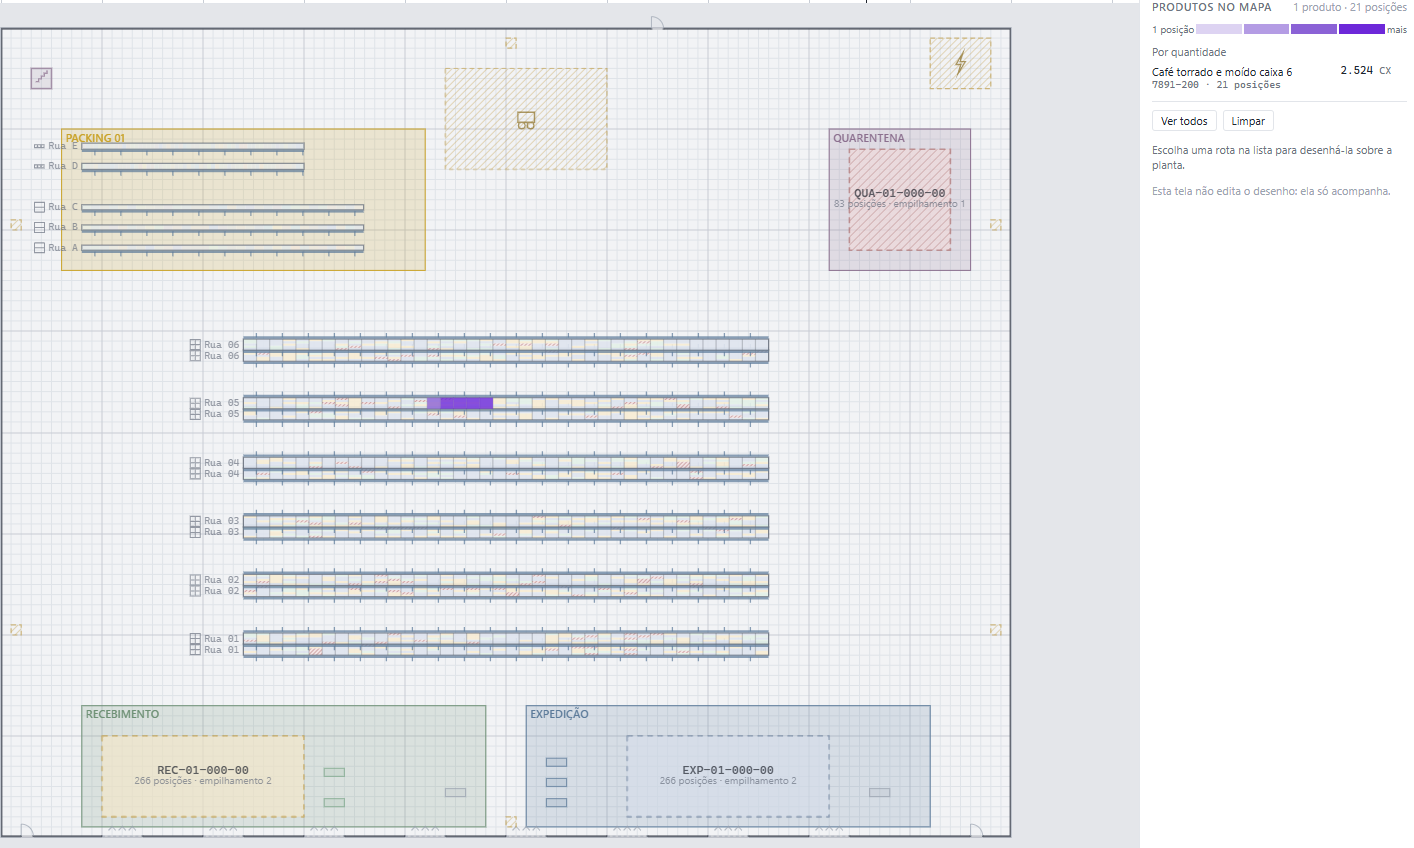This screenshot has width=1414, height=848.
Task: Click the stairs icon on the floor plan
Action: [41, 77]
